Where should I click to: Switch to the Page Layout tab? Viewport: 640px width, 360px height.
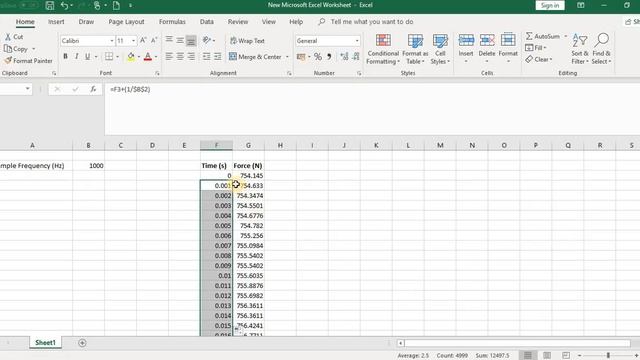[126, 22]
